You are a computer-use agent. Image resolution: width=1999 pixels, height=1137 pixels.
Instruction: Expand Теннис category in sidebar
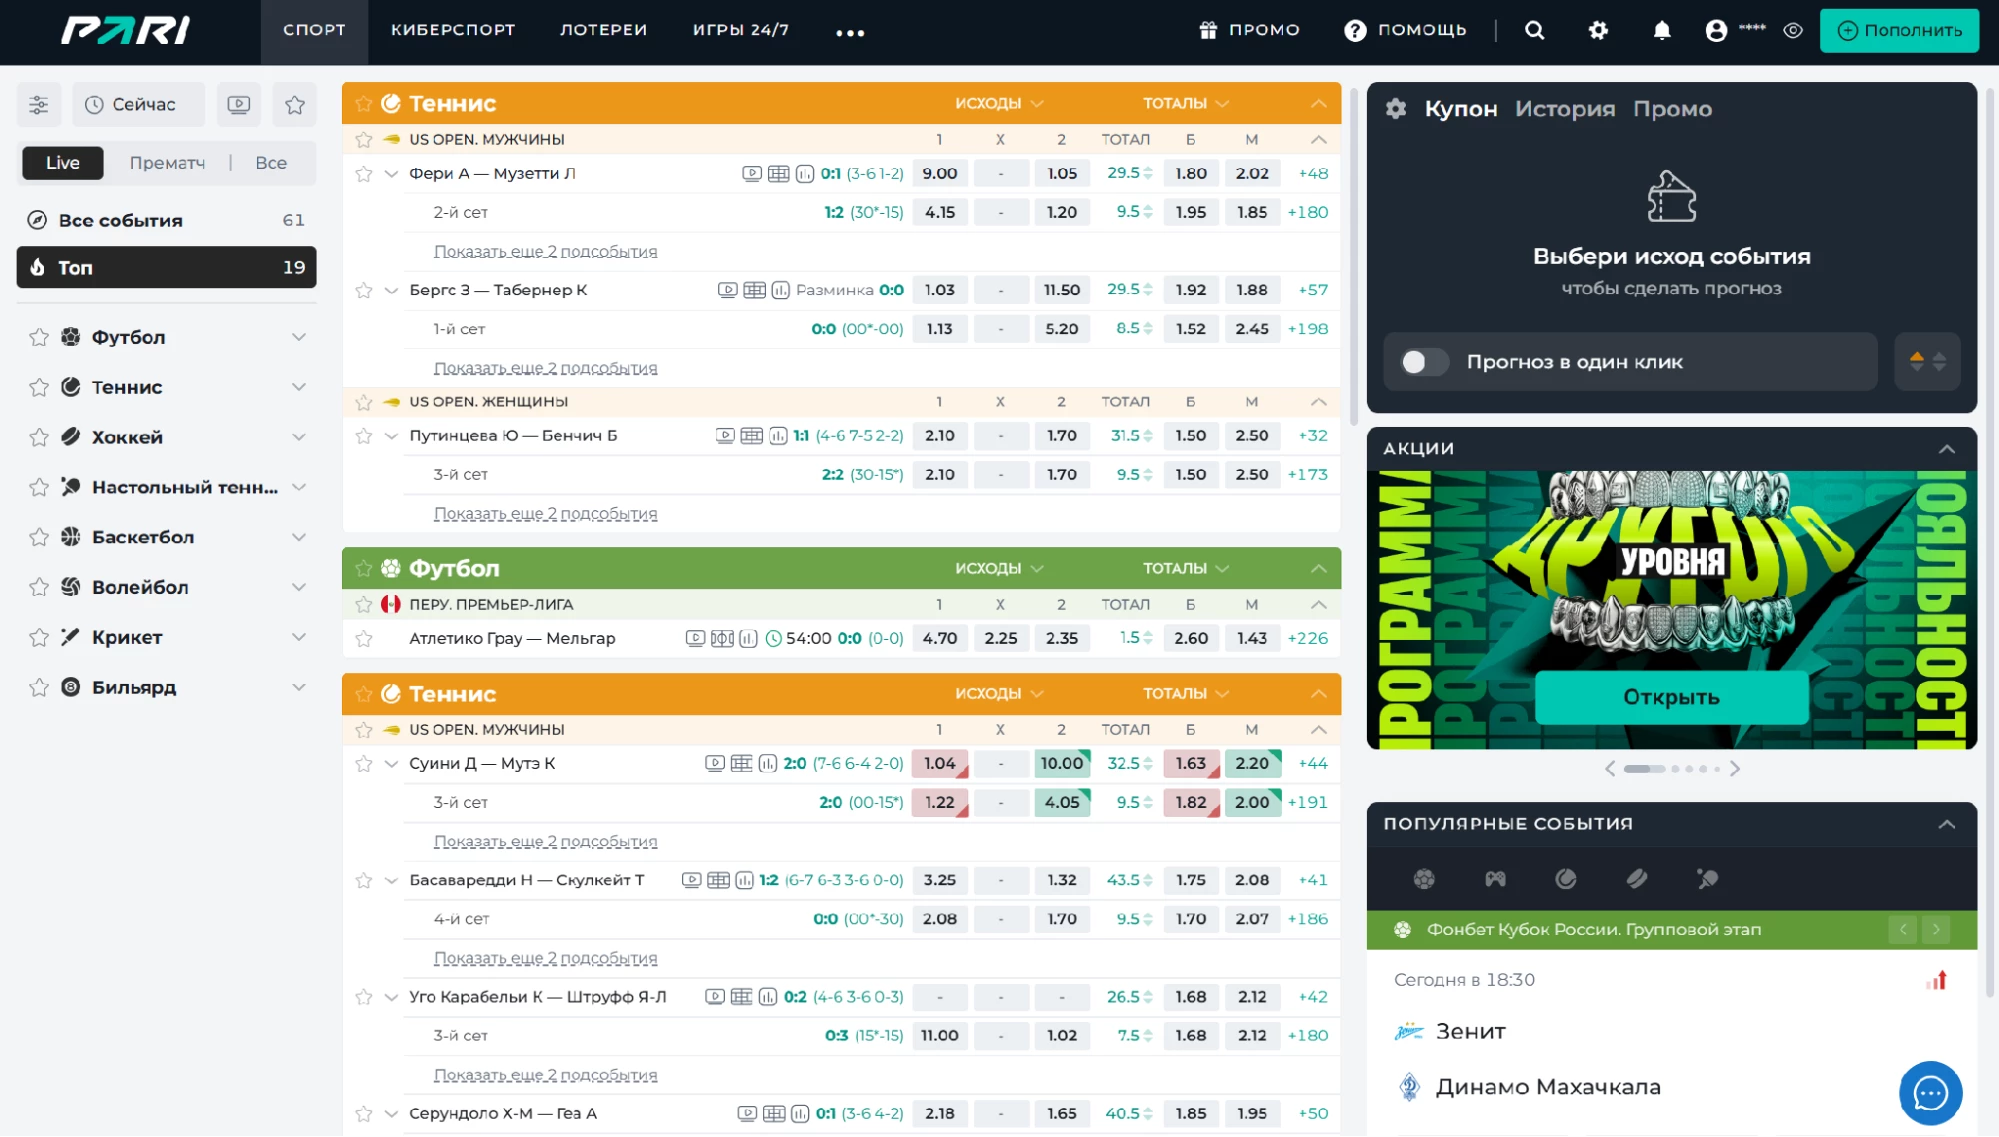click(298, 387)
